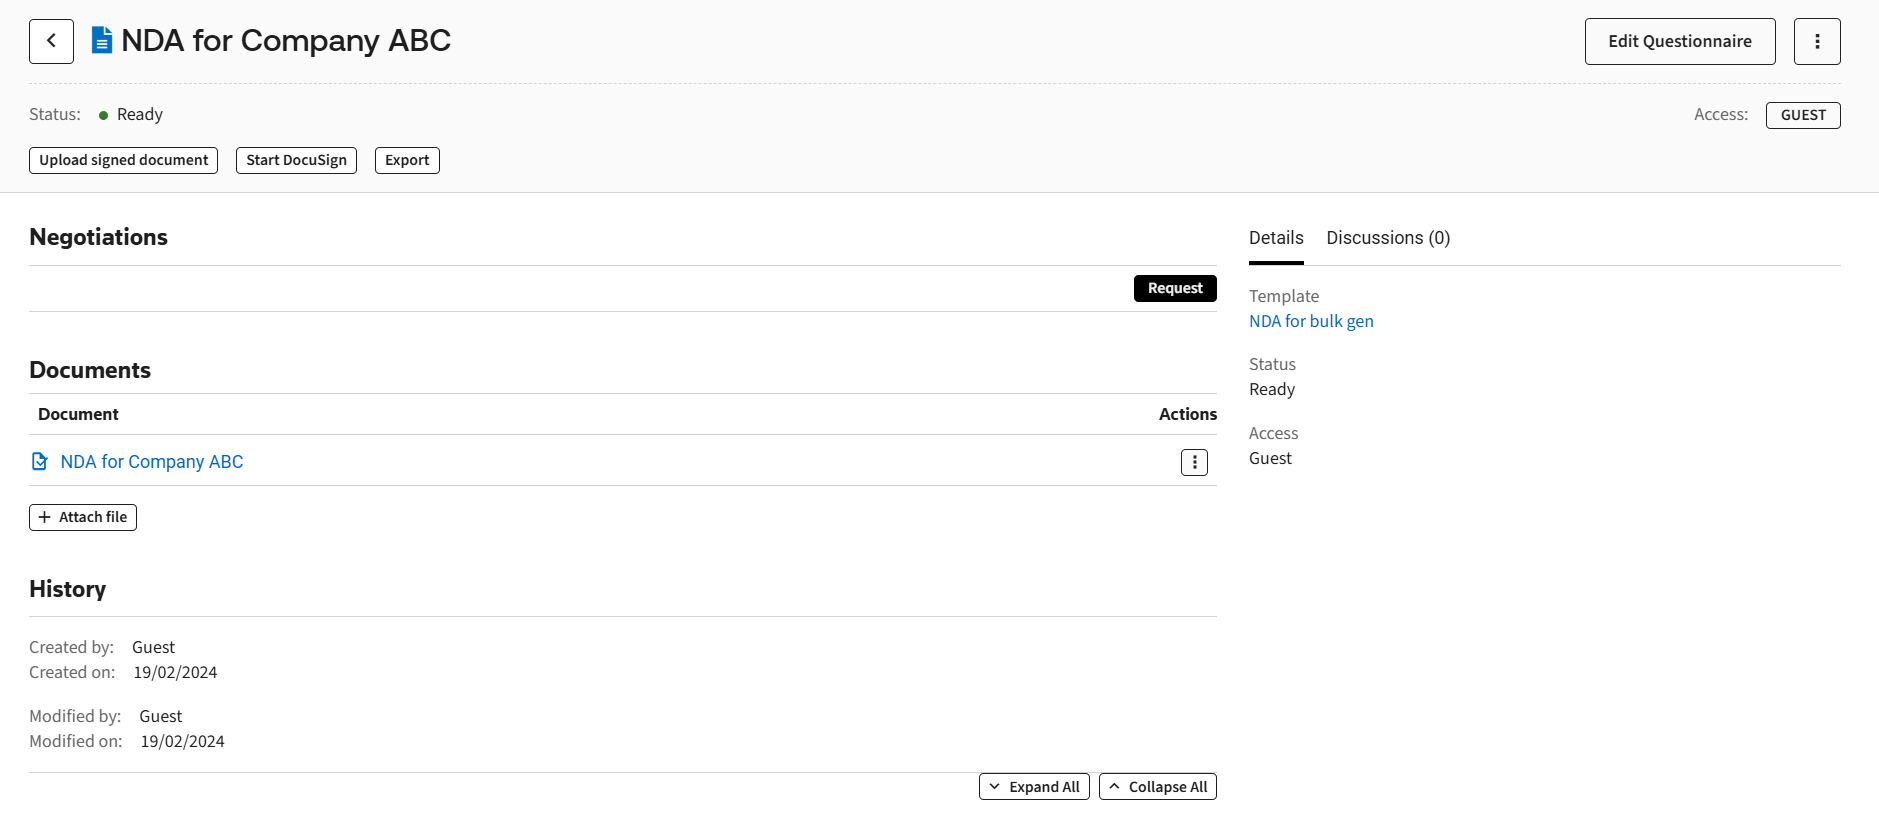Click the Guest value under Details Access
The height and width of the screenshot is (822, 1879).
[x=1270, y=459]
